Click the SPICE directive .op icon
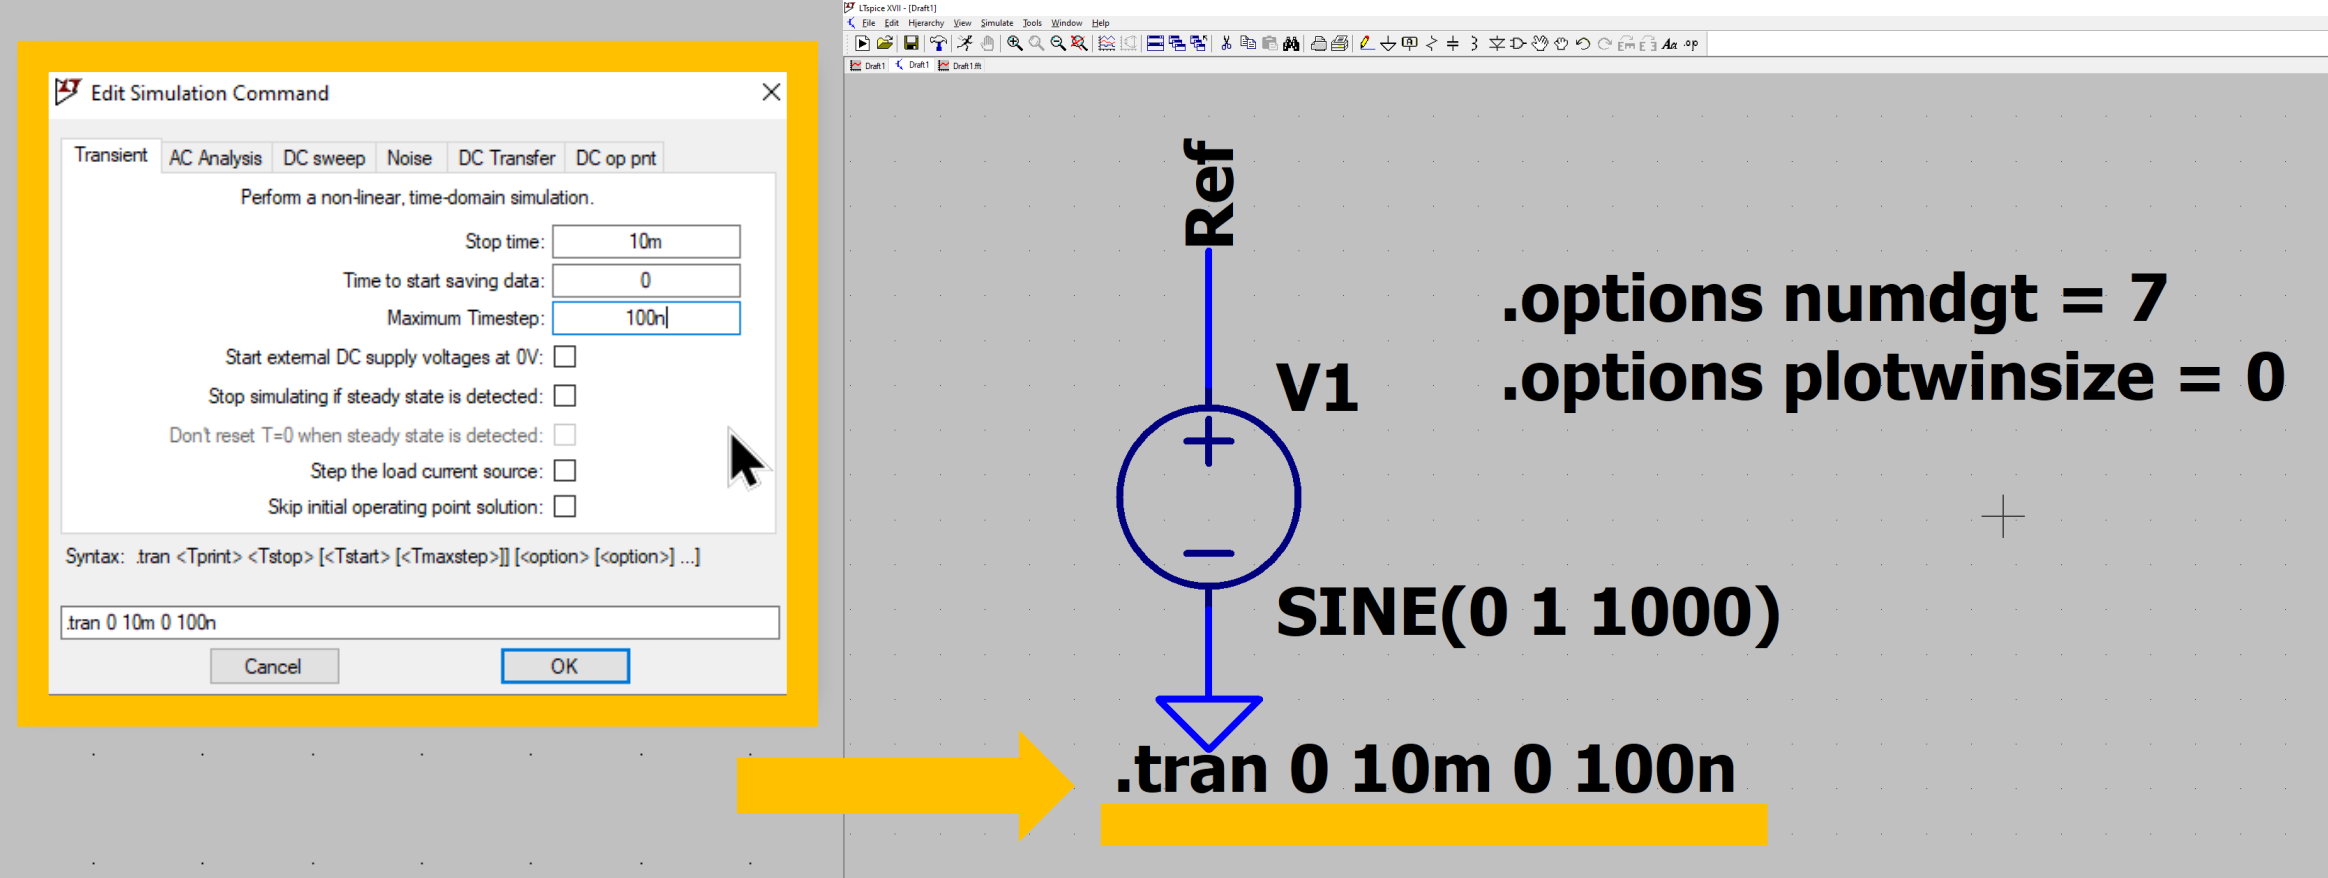The image size is (2328, 878). pos(1691,43)
